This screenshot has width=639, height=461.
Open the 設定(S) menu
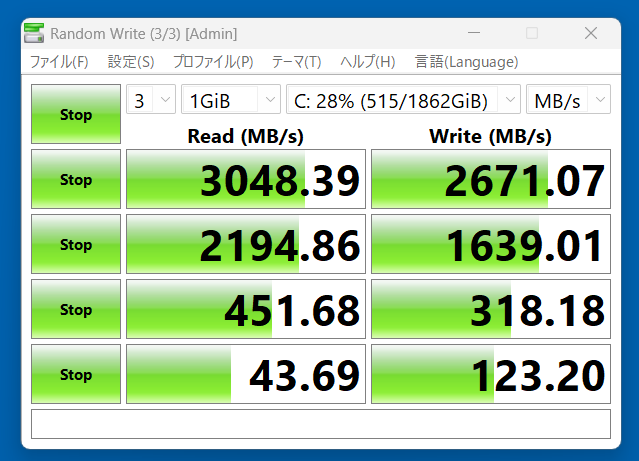click(131, 62)
